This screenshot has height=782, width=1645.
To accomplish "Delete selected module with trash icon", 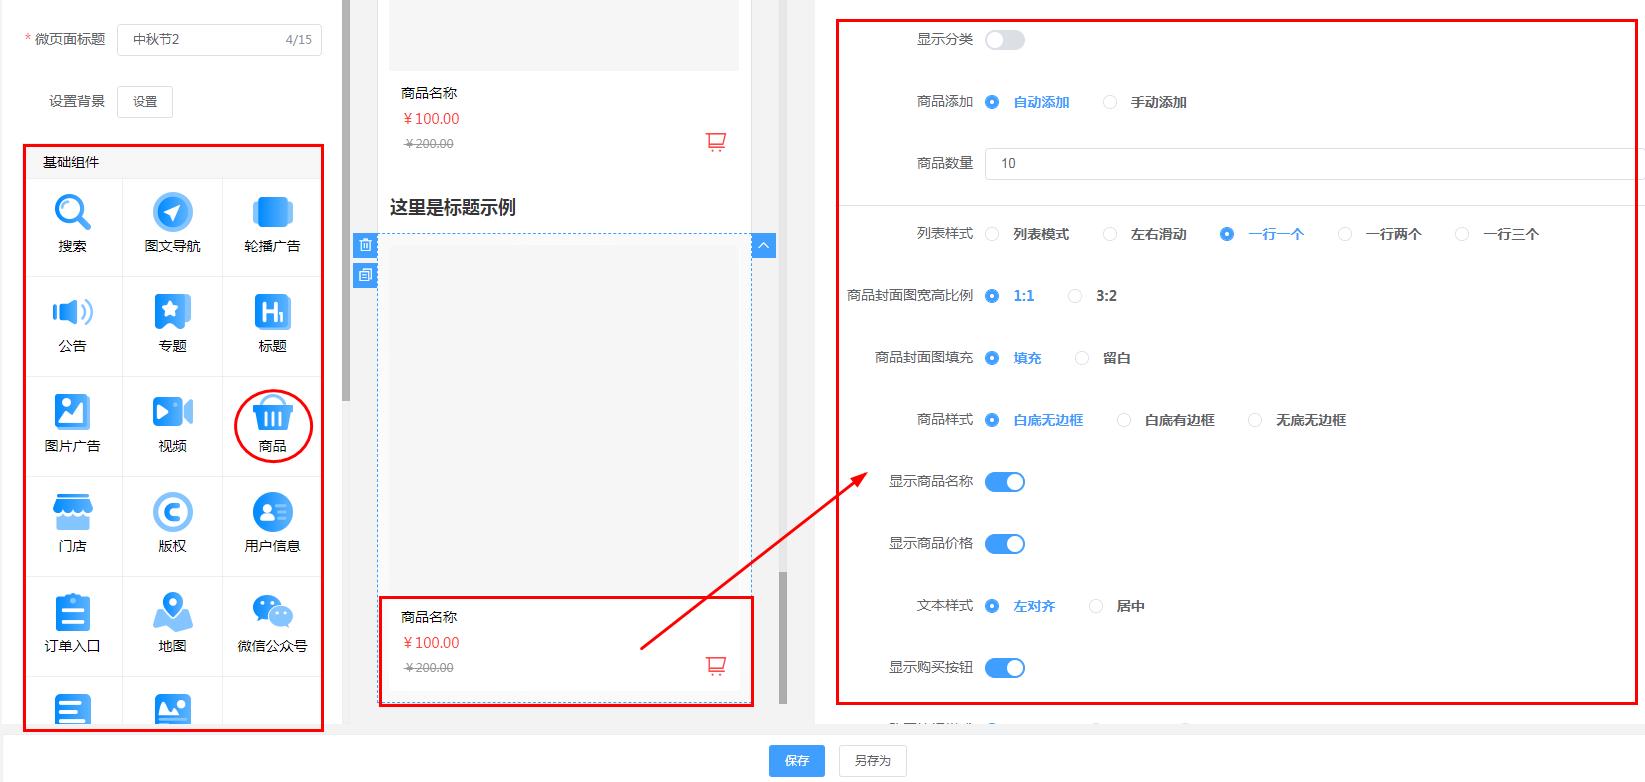I will [365, 245].
